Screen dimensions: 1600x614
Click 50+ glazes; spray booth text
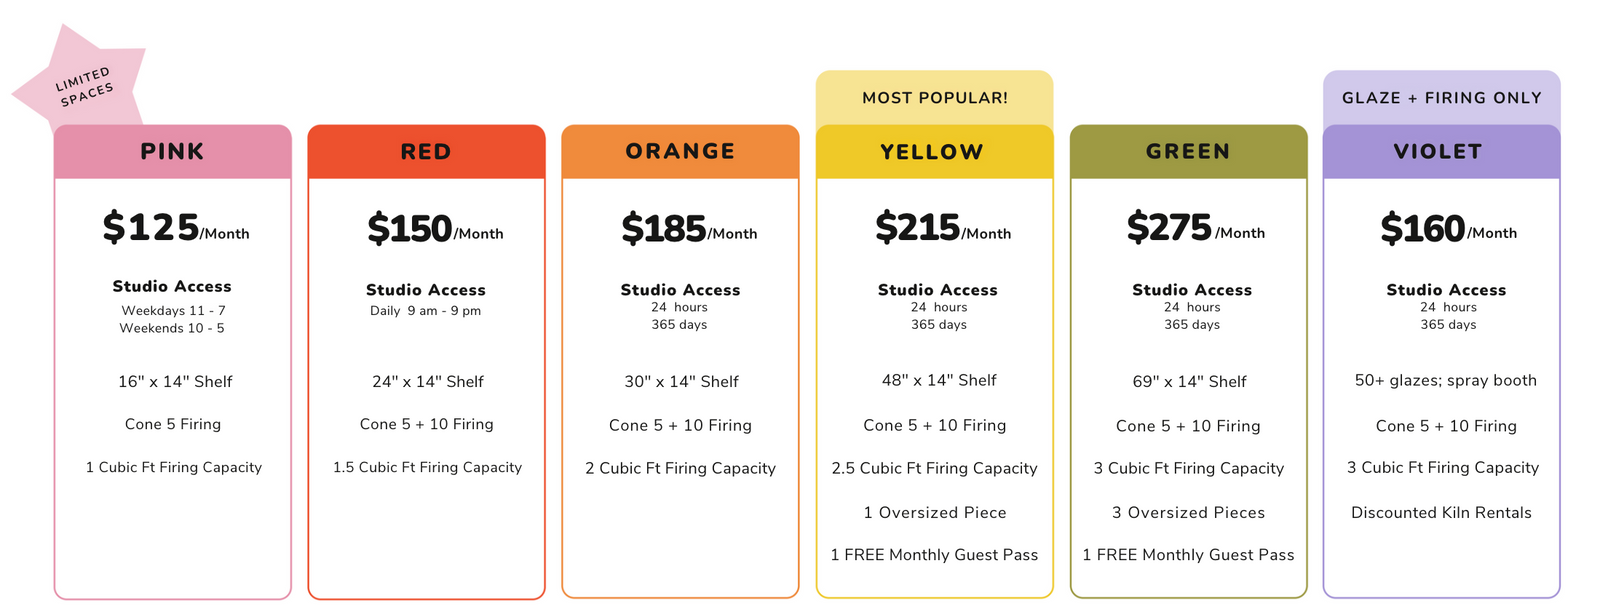coord(1445,381)
